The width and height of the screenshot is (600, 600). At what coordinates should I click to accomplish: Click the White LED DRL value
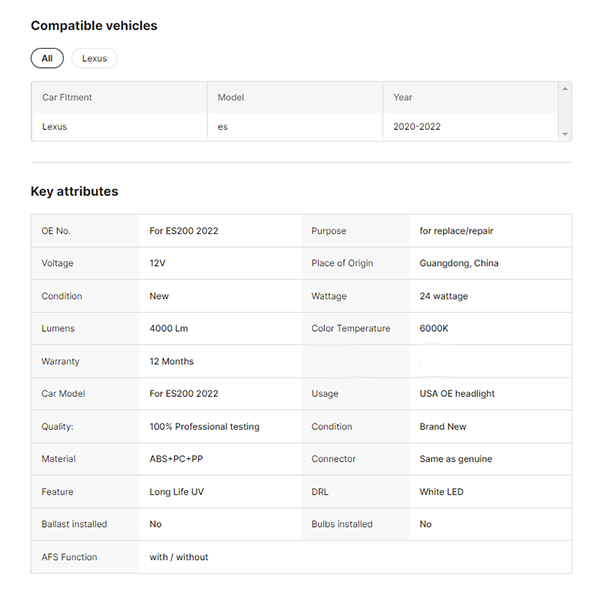[x=441, y=492]
